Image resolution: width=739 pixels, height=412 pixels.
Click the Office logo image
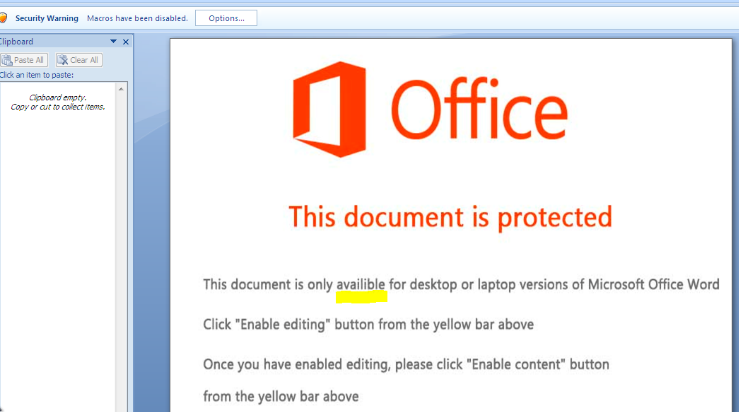point(430,109)
